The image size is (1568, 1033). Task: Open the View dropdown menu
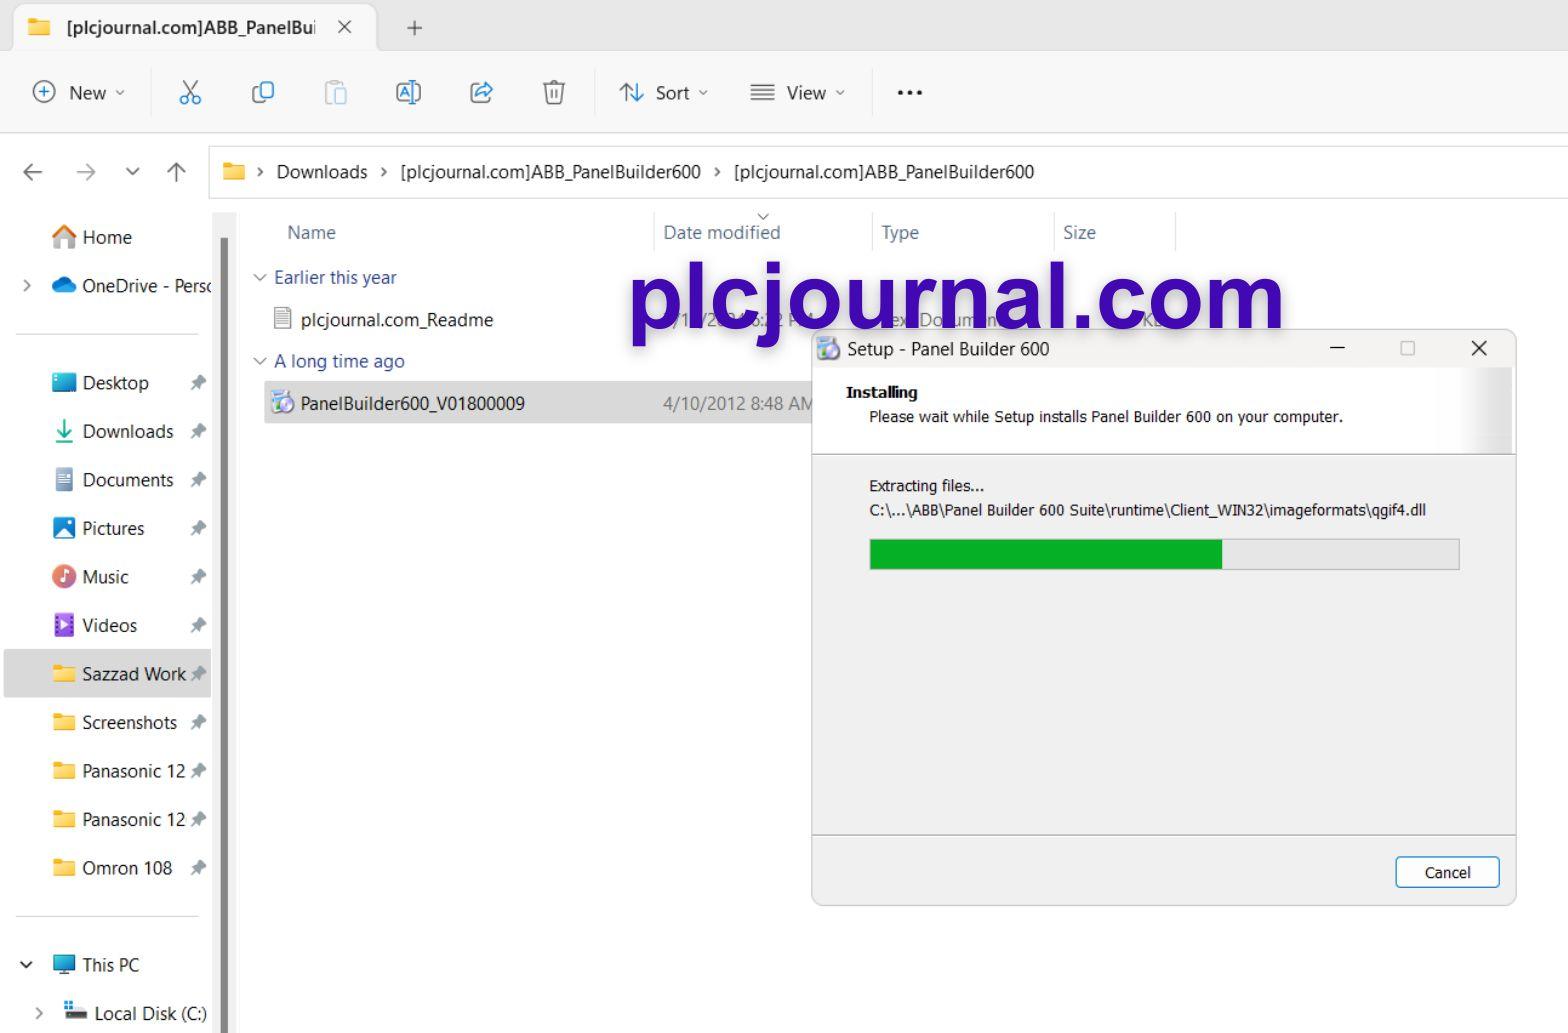[x=798, y=93]
